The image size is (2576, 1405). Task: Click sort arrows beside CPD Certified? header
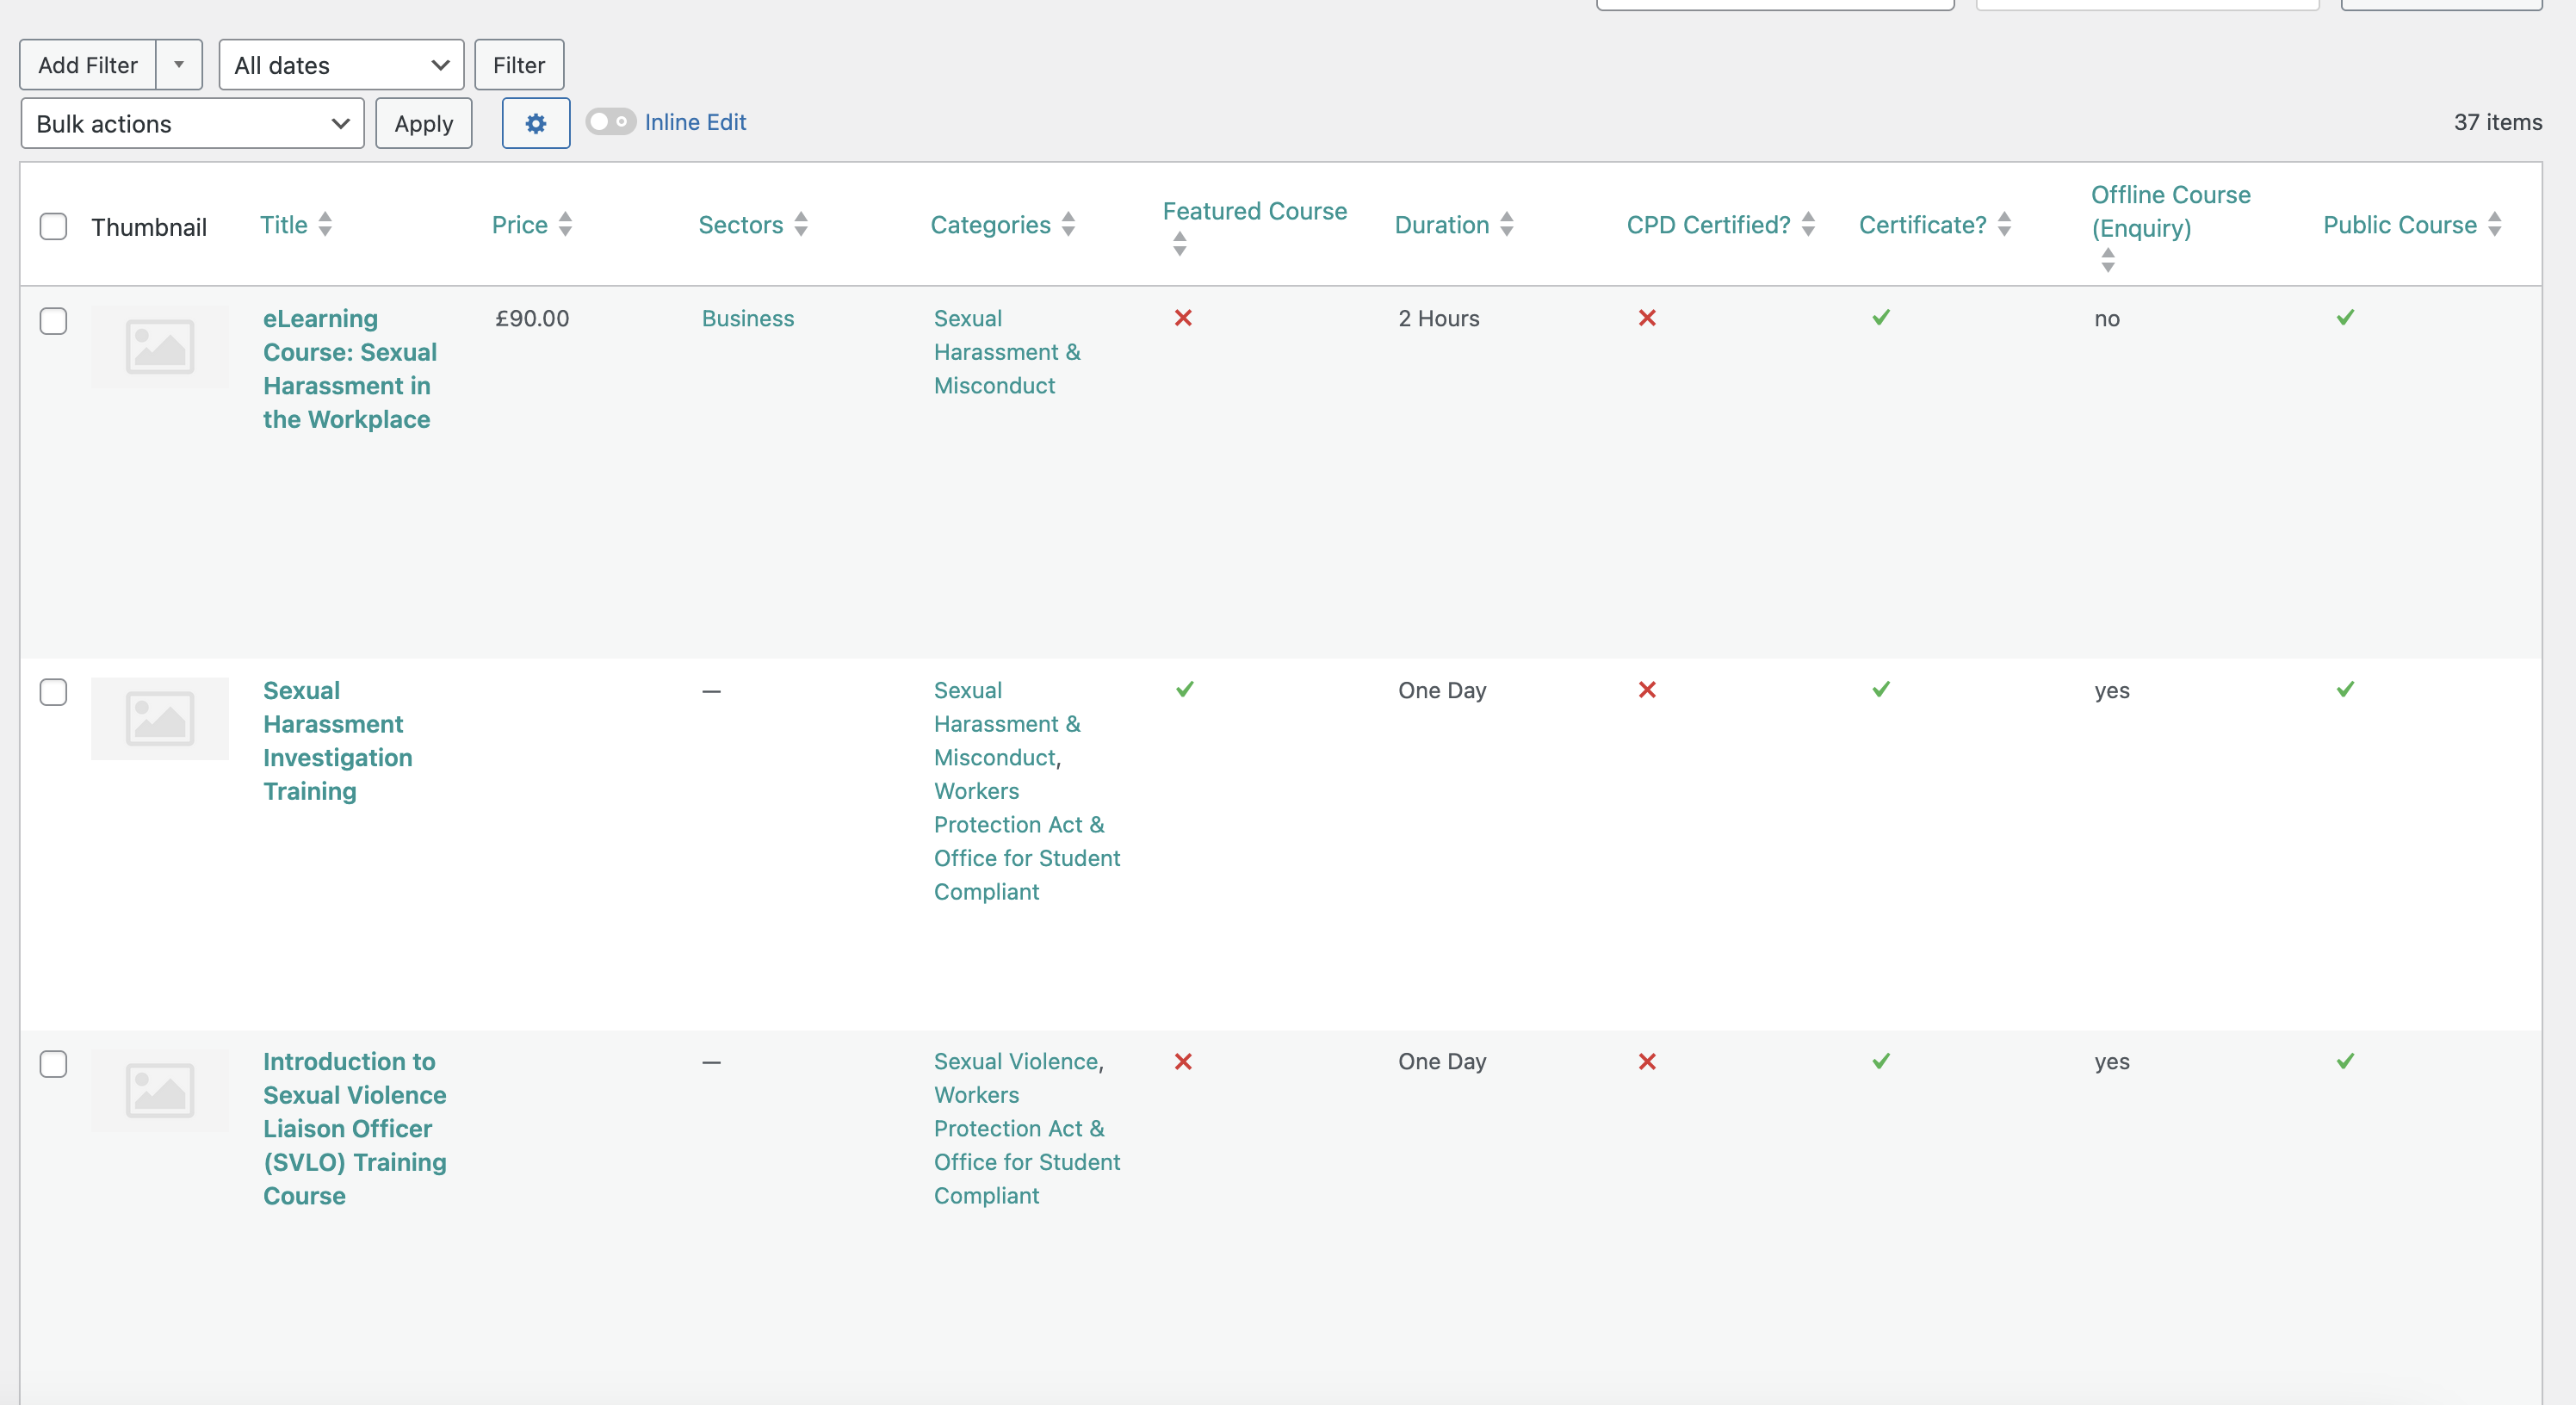[1808, 224]
